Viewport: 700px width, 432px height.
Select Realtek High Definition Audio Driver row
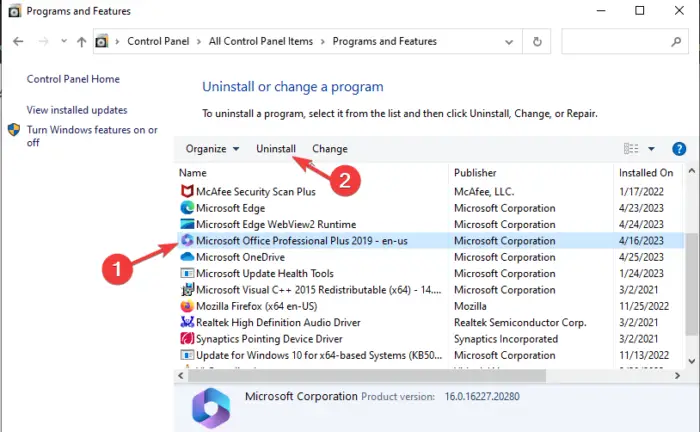(430, 322)
